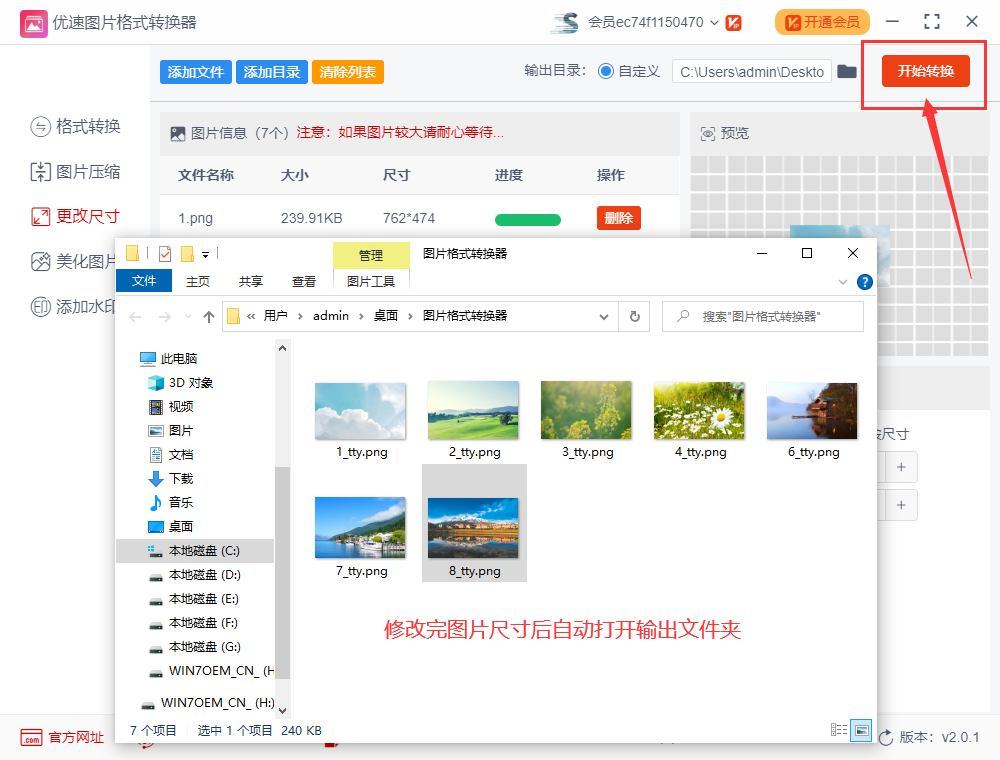Image resolution: width=1000 pixels, height=760 pixels.
Task: Toggle fullscreen for the converter window
Action: pyautogui.click(x=932, y=22)
